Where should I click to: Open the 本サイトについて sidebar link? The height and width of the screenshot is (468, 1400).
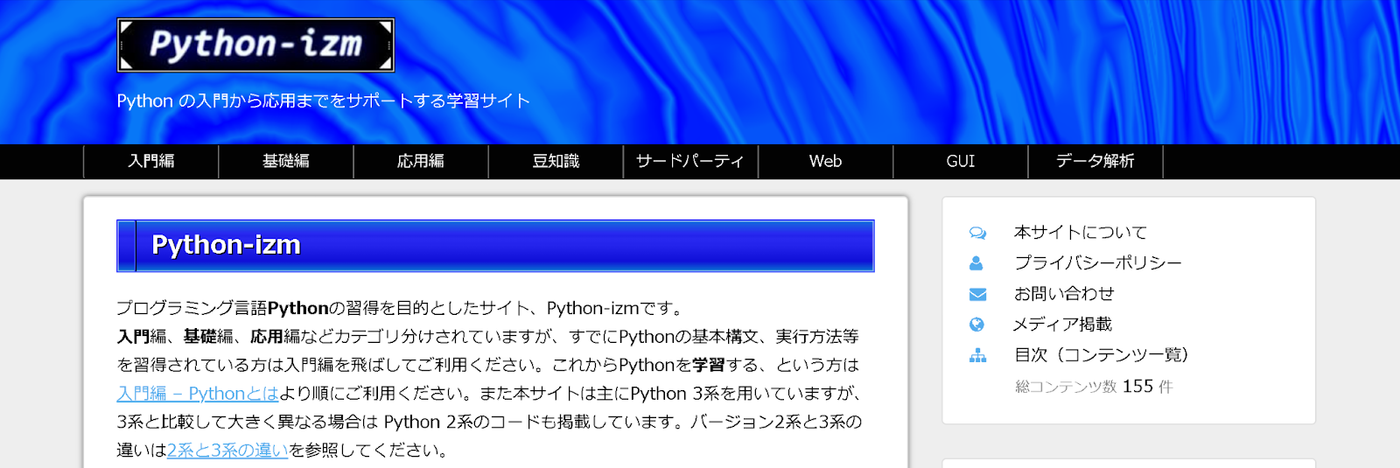pos(1080,232)
